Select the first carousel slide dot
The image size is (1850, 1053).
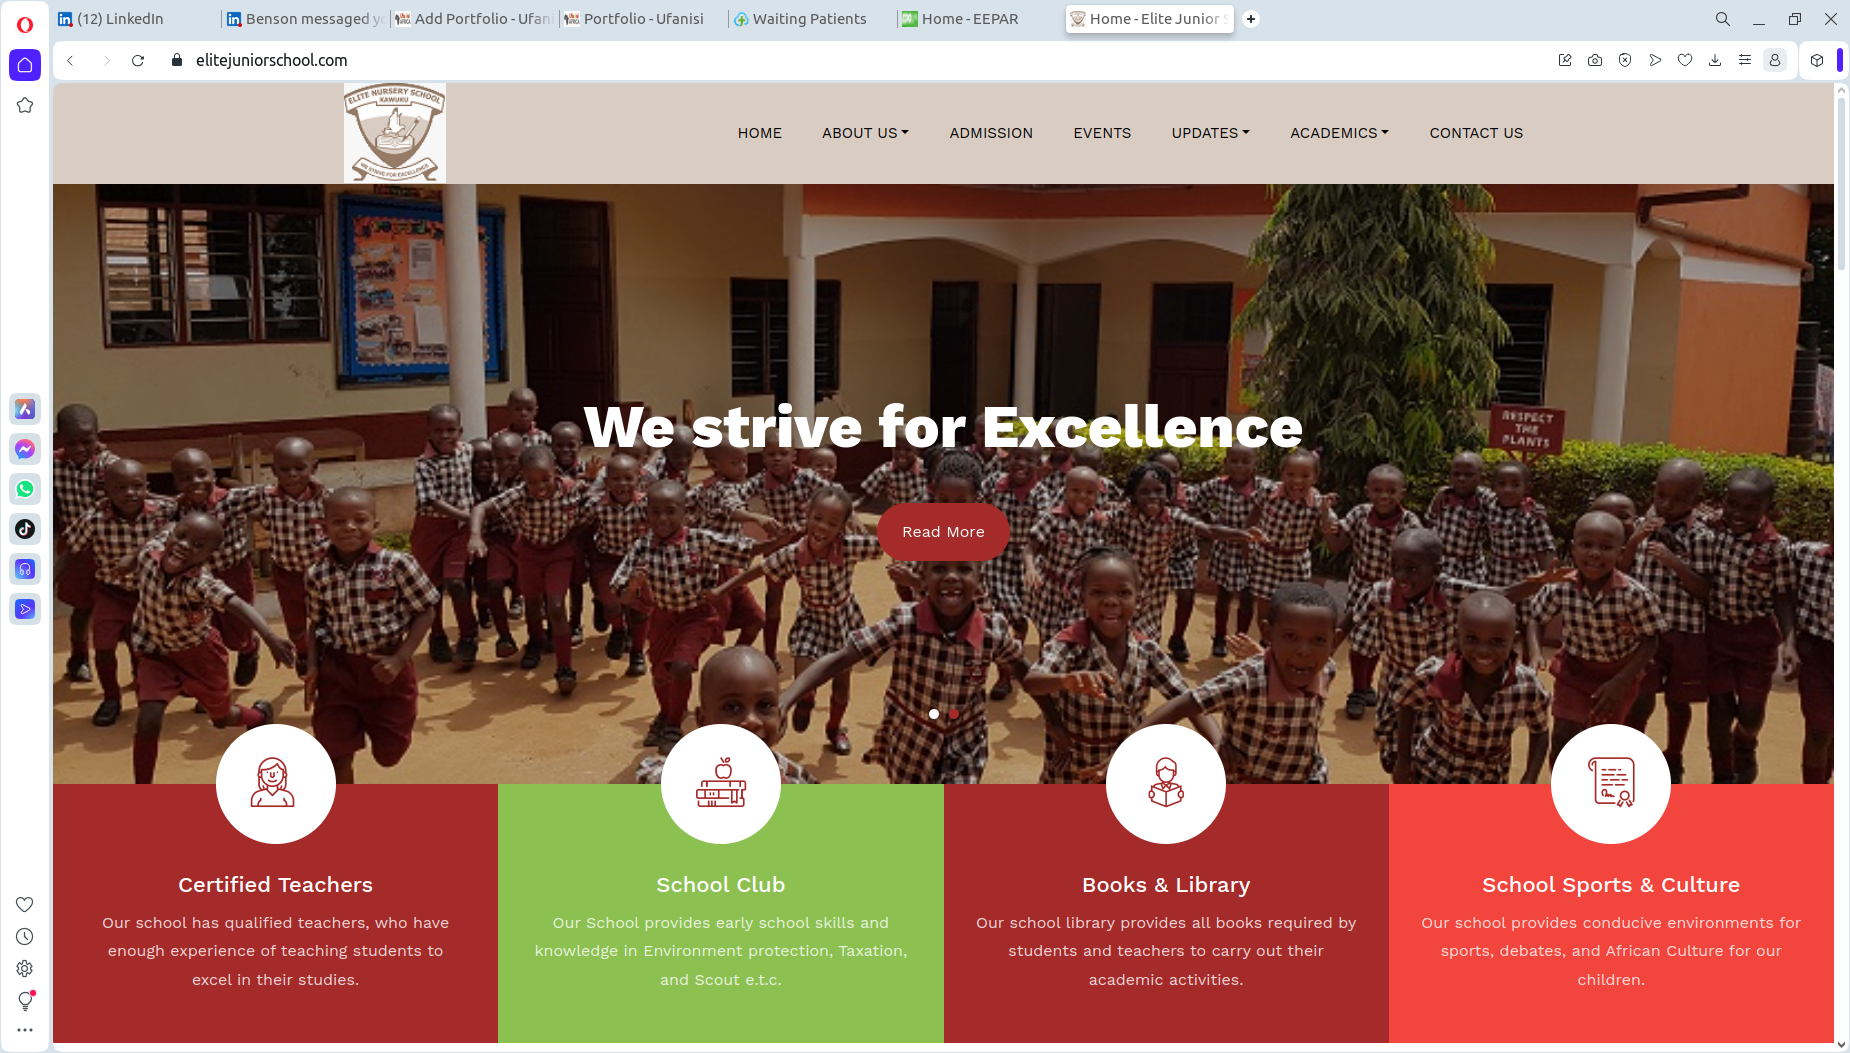pos(934,714)
